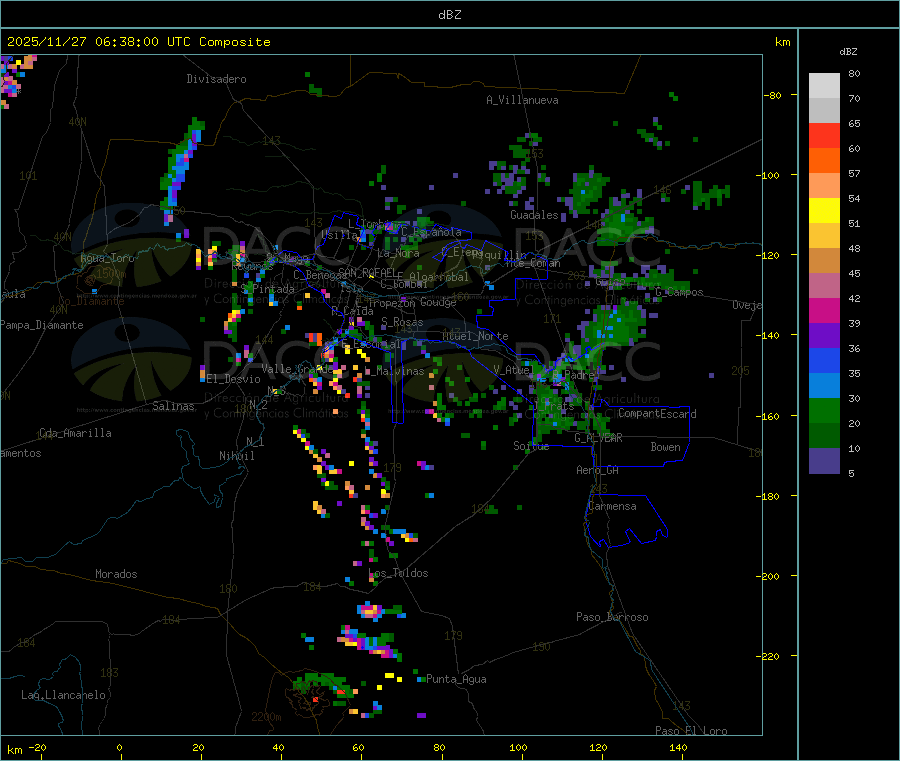Click the 'Carmensa' map label
Screen dimensions: 900x761
[612, 506]
